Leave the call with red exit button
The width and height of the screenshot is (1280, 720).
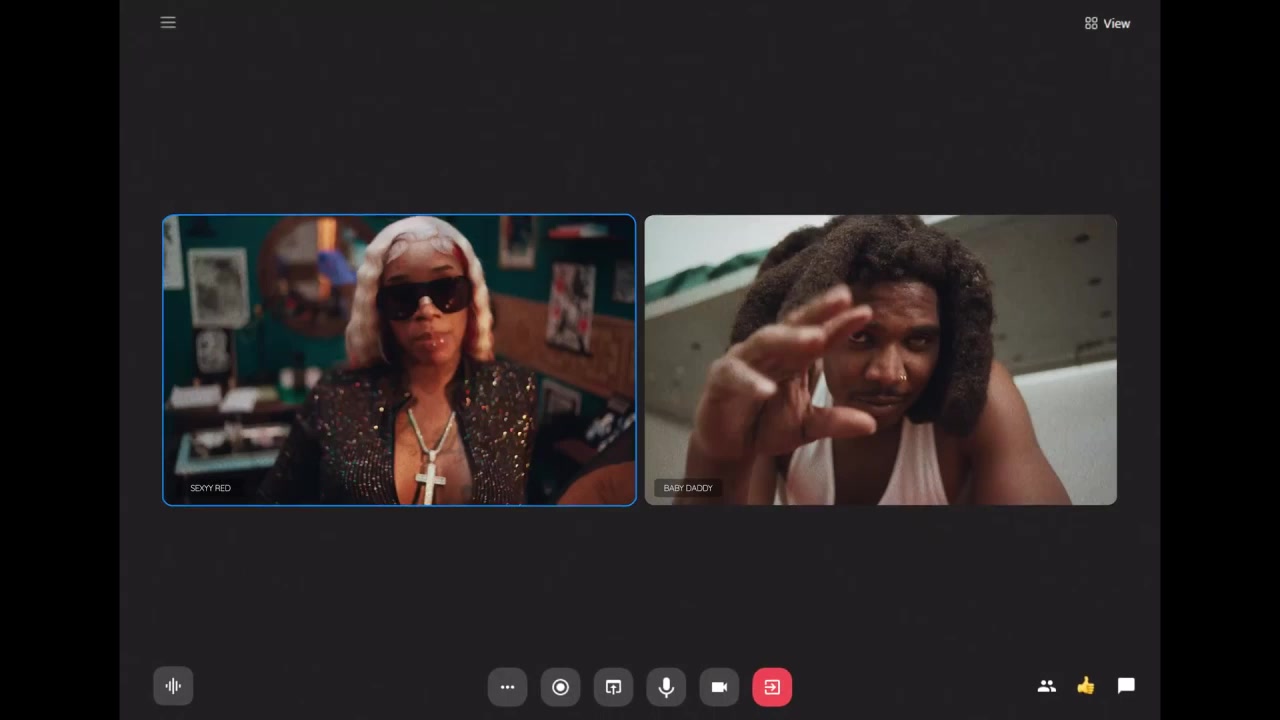(x=772, y=687)
